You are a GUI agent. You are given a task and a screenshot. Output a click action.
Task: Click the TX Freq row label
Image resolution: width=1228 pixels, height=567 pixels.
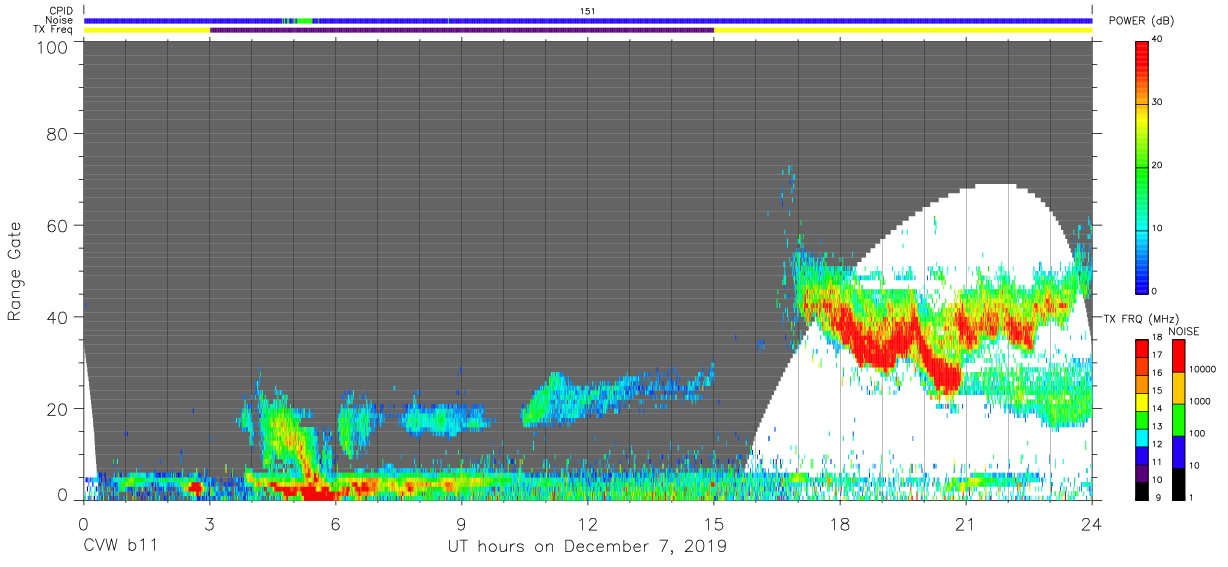pos(54,30)
